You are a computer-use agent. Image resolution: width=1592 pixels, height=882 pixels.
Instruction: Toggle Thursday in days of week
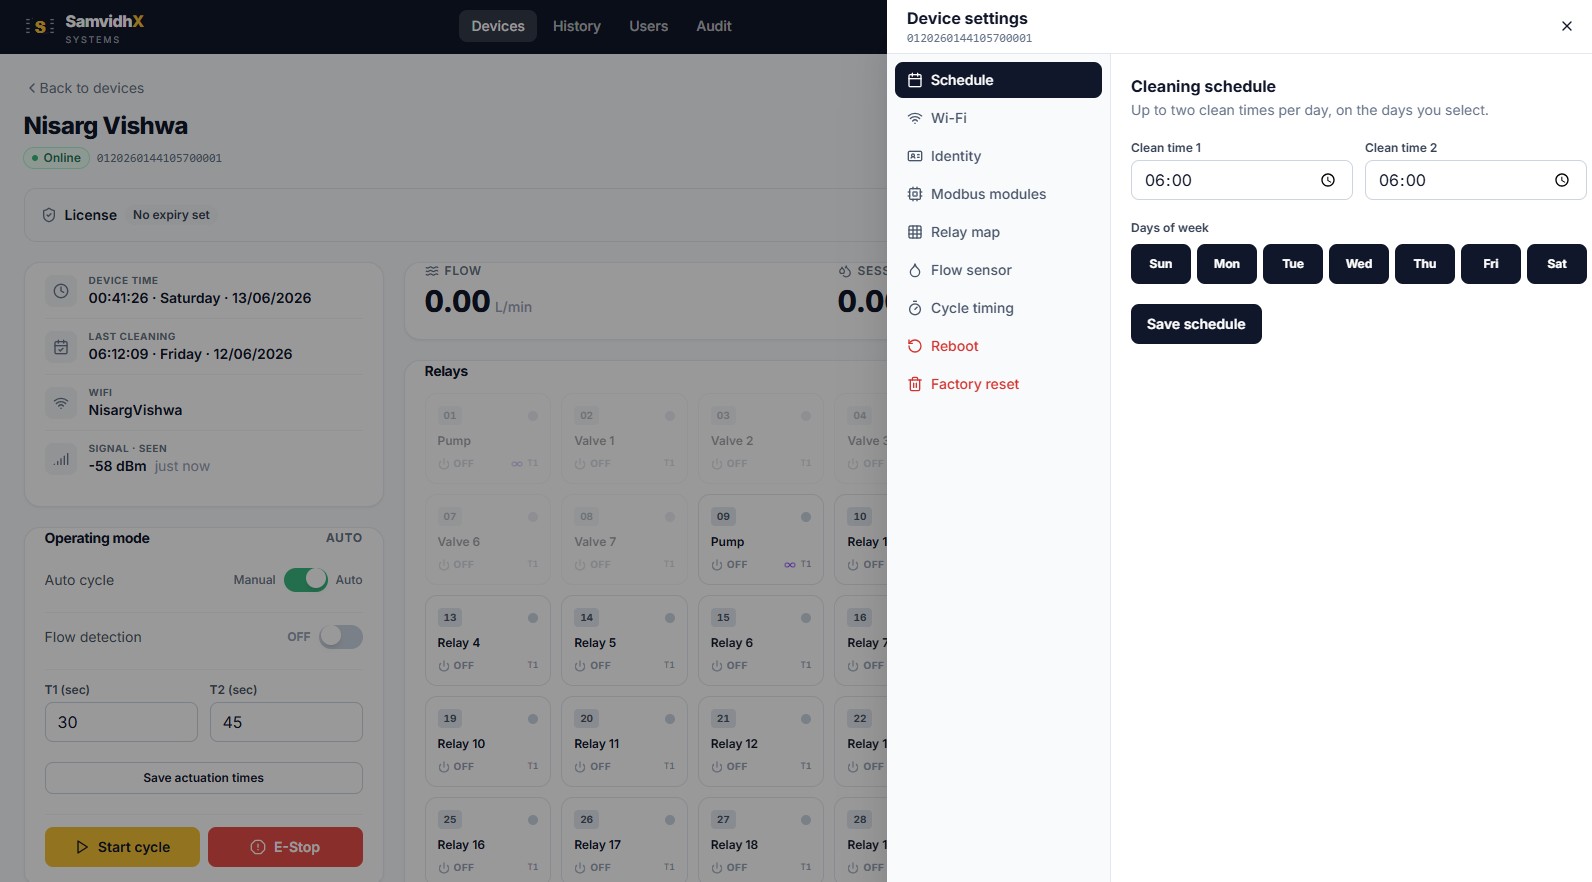[x=1425, y=264]
